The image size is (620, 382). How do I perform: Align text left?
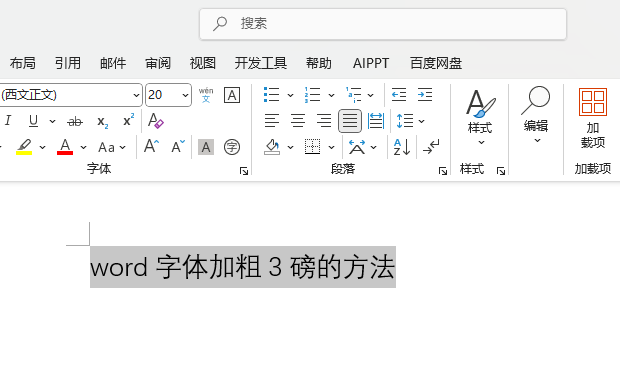[x=272, y=121]
